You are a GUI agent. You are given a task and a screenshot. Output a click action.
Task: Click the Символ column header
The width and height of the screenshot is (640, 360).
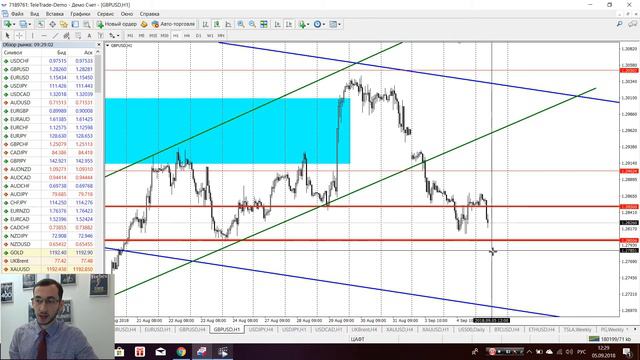point(13,53)
